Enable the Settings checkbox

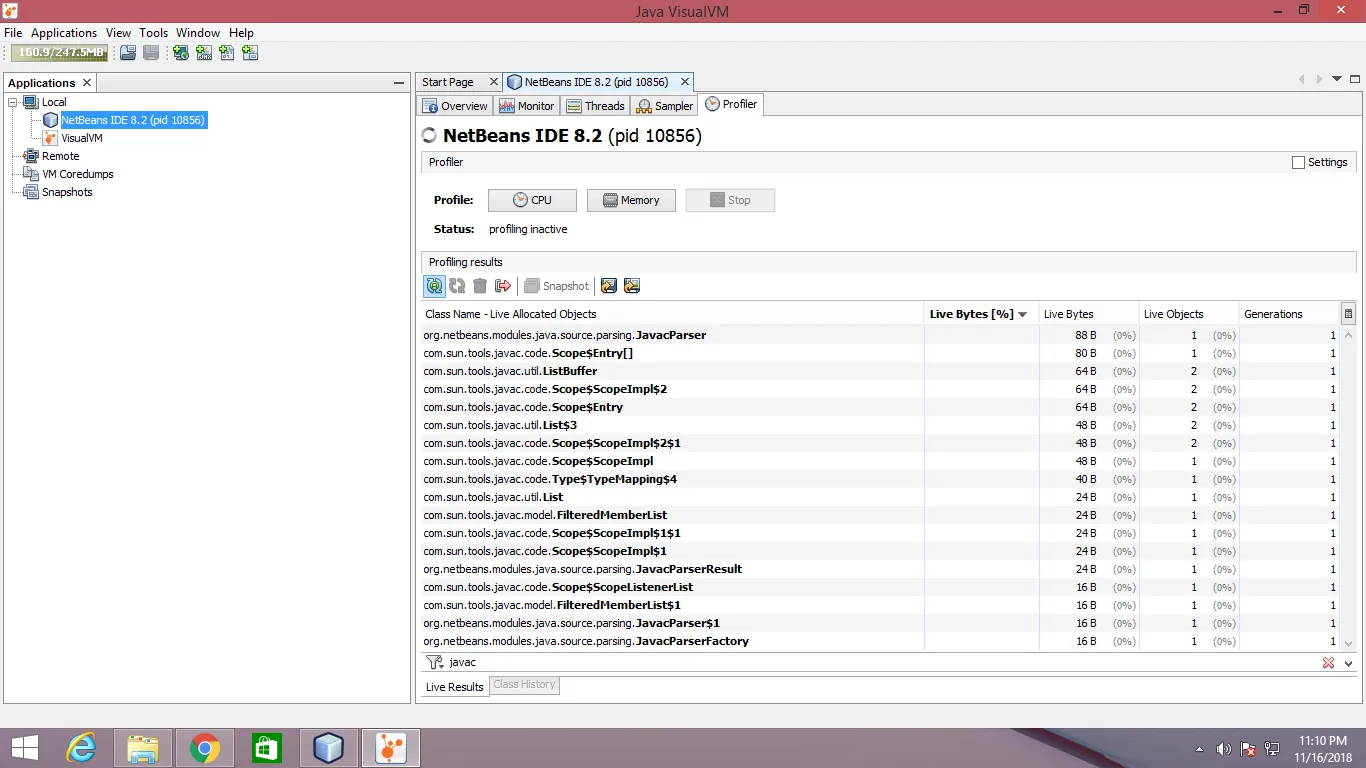1298,162
